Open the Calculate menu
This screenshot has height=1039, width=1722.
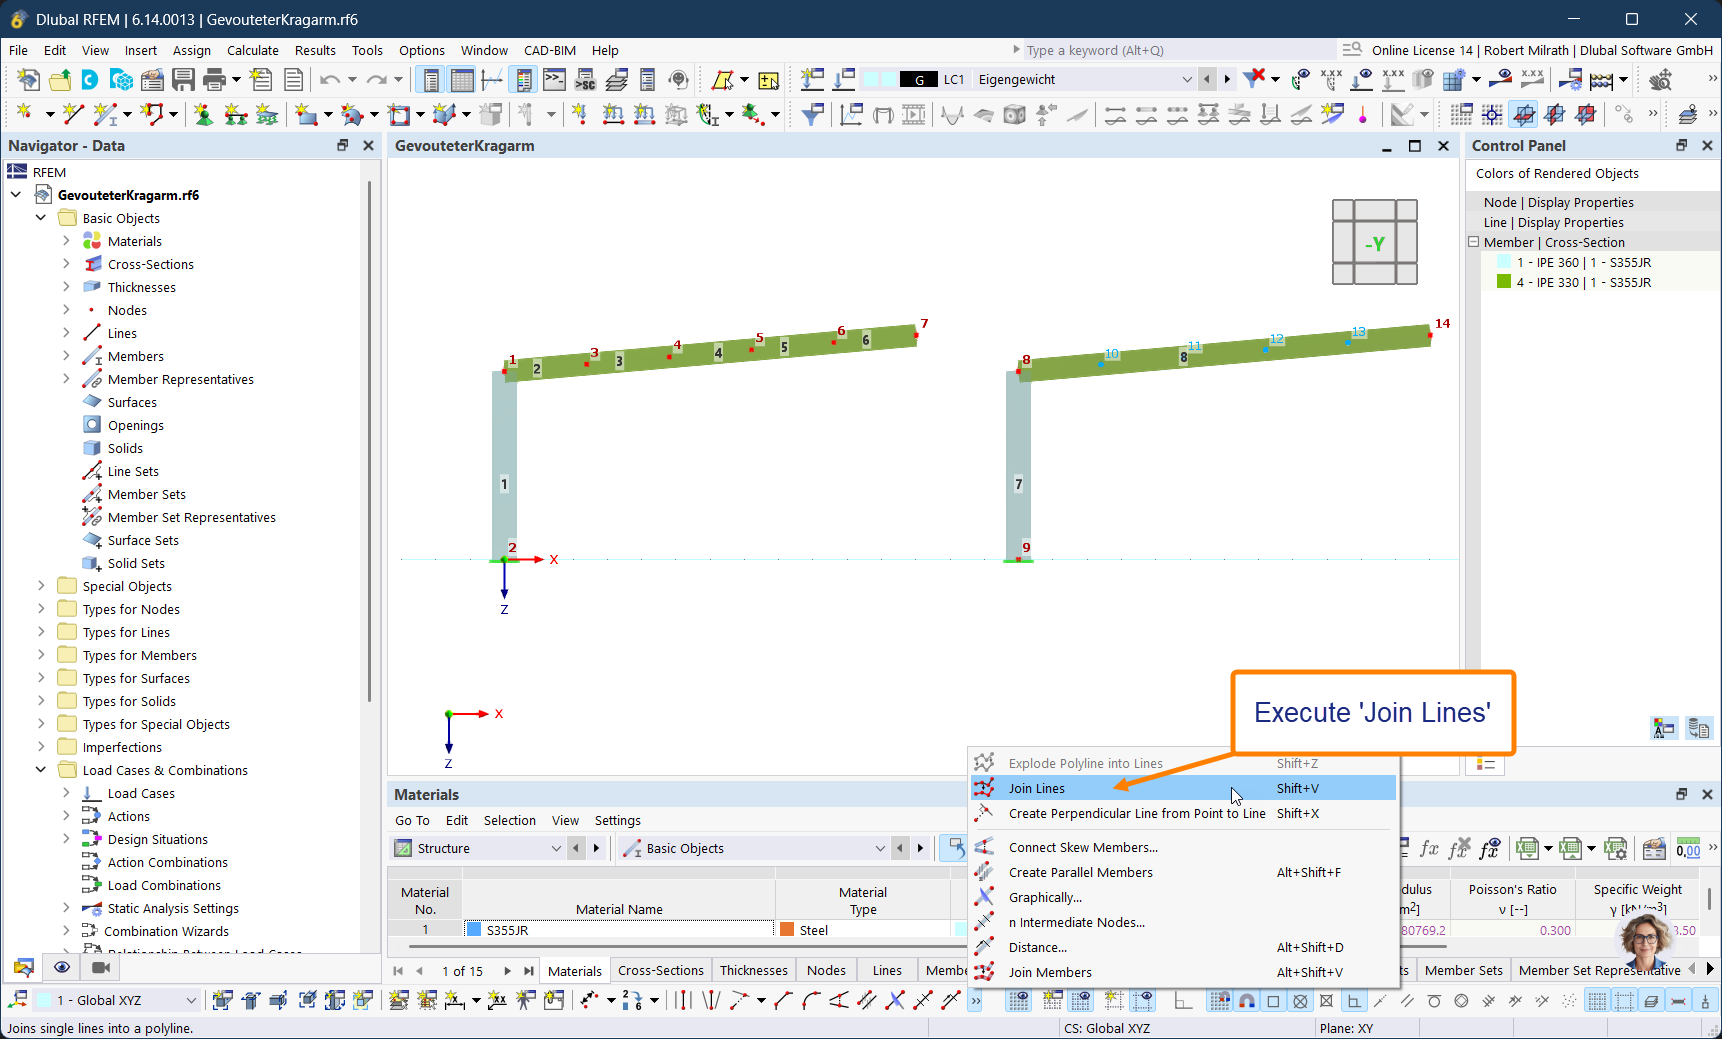pos(253,50)
